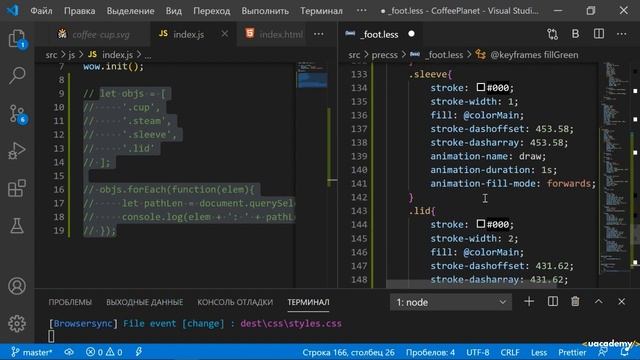Open the Search view in activity bar
This screenshot has height=360, width=640.
(17, 76)
